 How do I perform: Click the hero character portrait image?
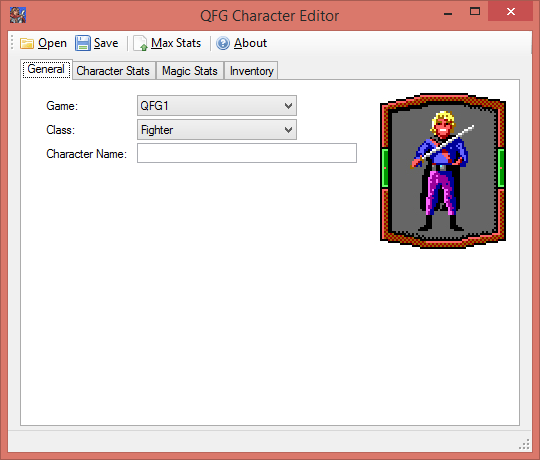(443, 170)
